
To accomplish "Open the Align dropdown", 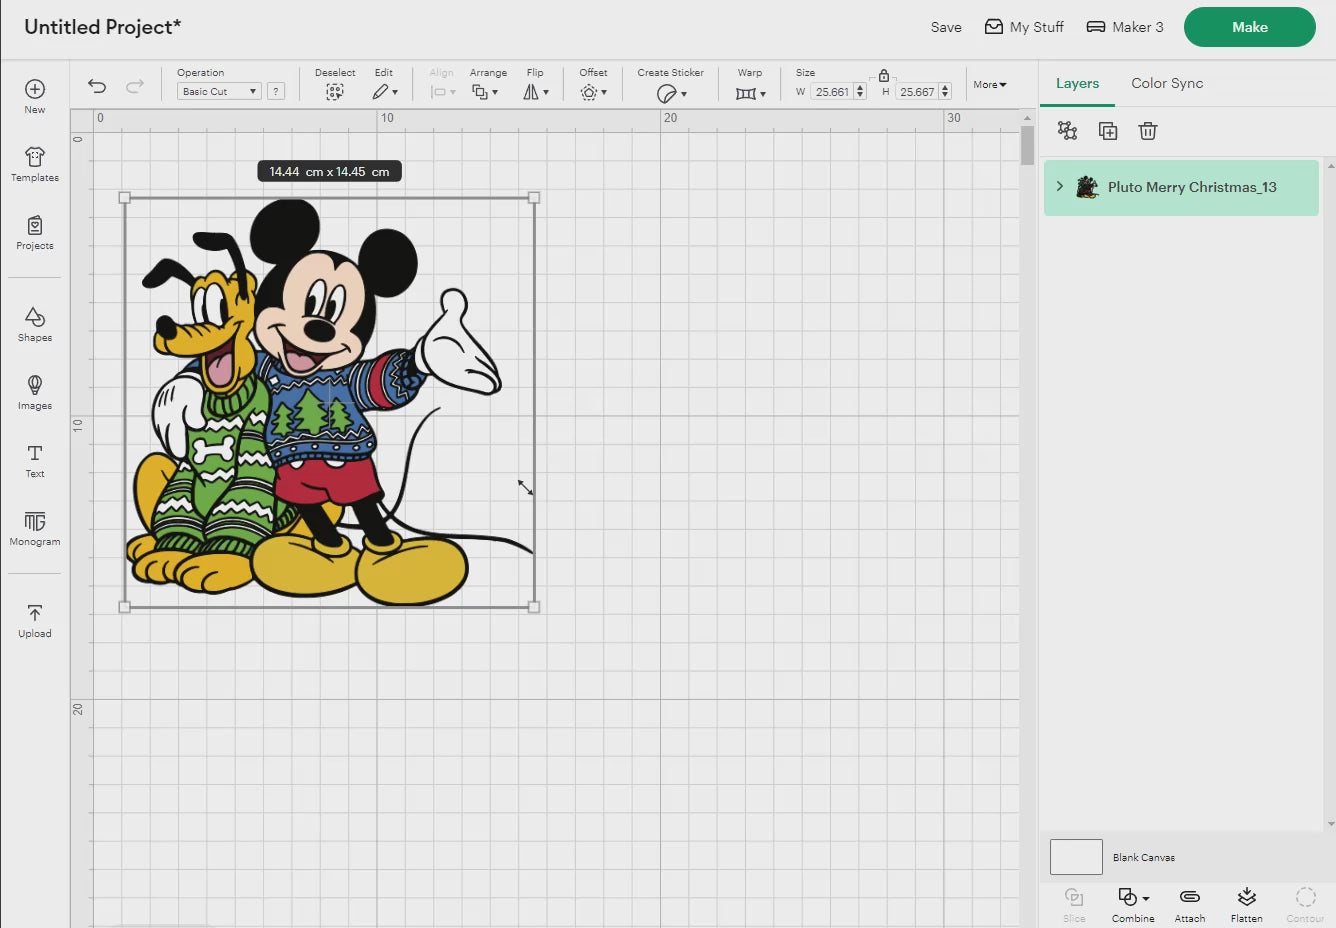I will pos(442,92).
